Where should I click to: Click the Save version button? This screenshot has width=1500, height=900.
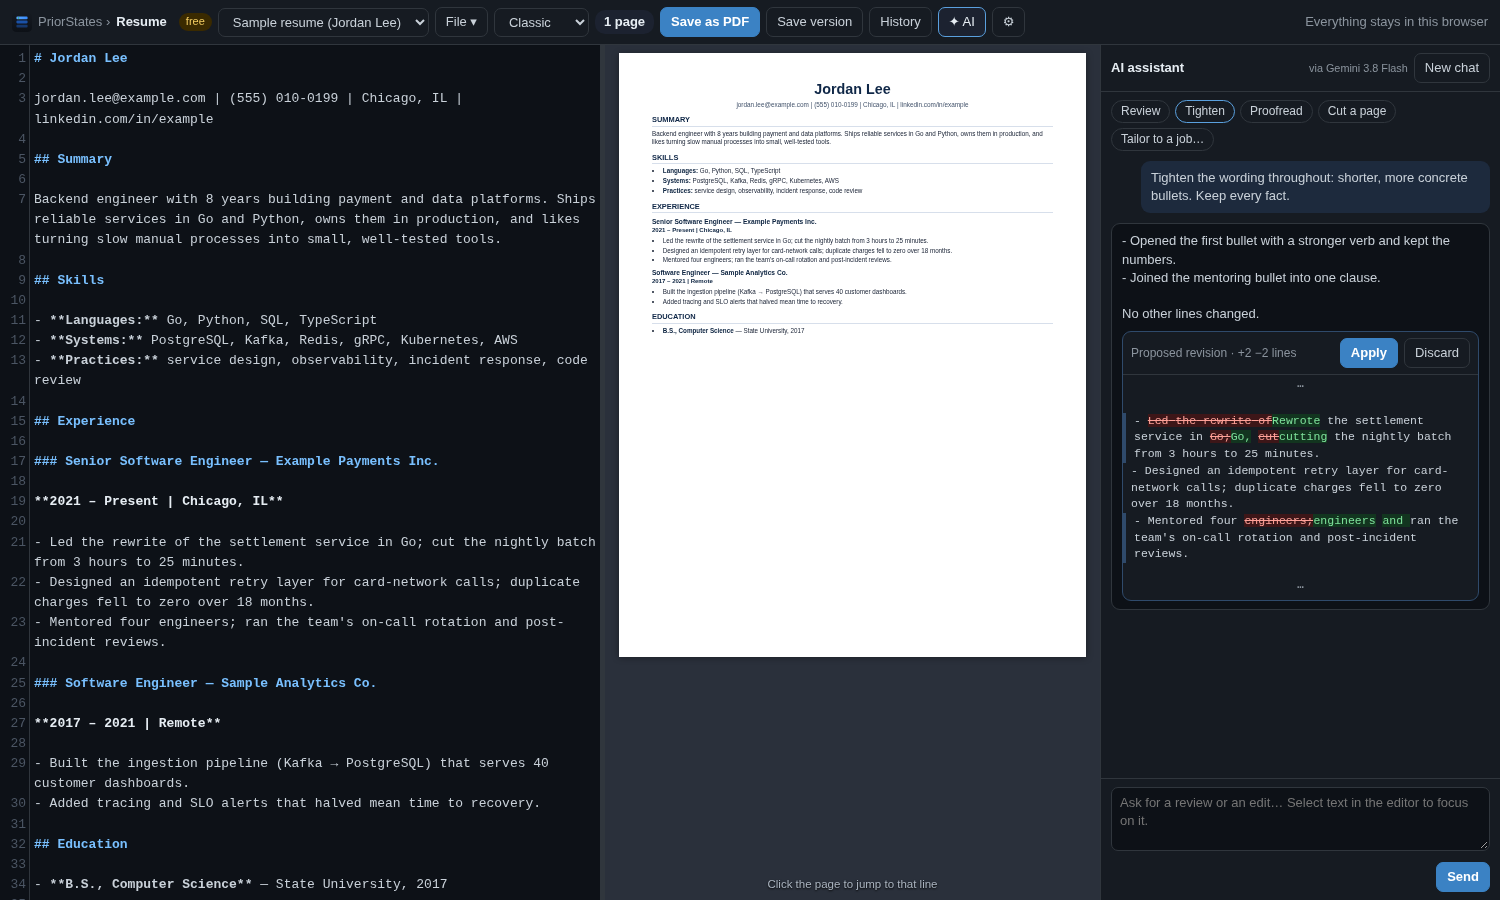814,22
